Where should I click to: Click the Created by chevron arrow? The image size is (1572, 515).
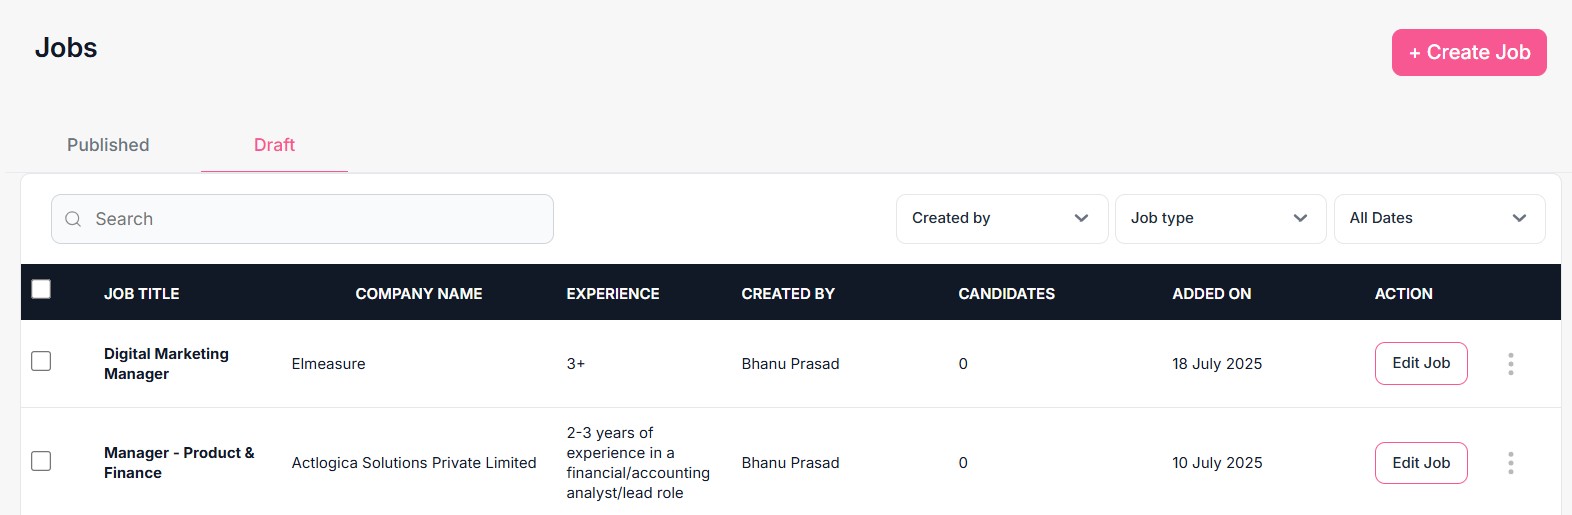(x=1081, y=218)
